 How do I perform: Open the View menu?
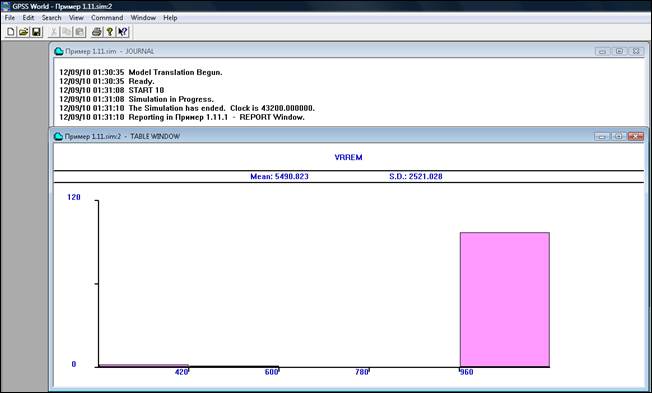click(76, 18)
